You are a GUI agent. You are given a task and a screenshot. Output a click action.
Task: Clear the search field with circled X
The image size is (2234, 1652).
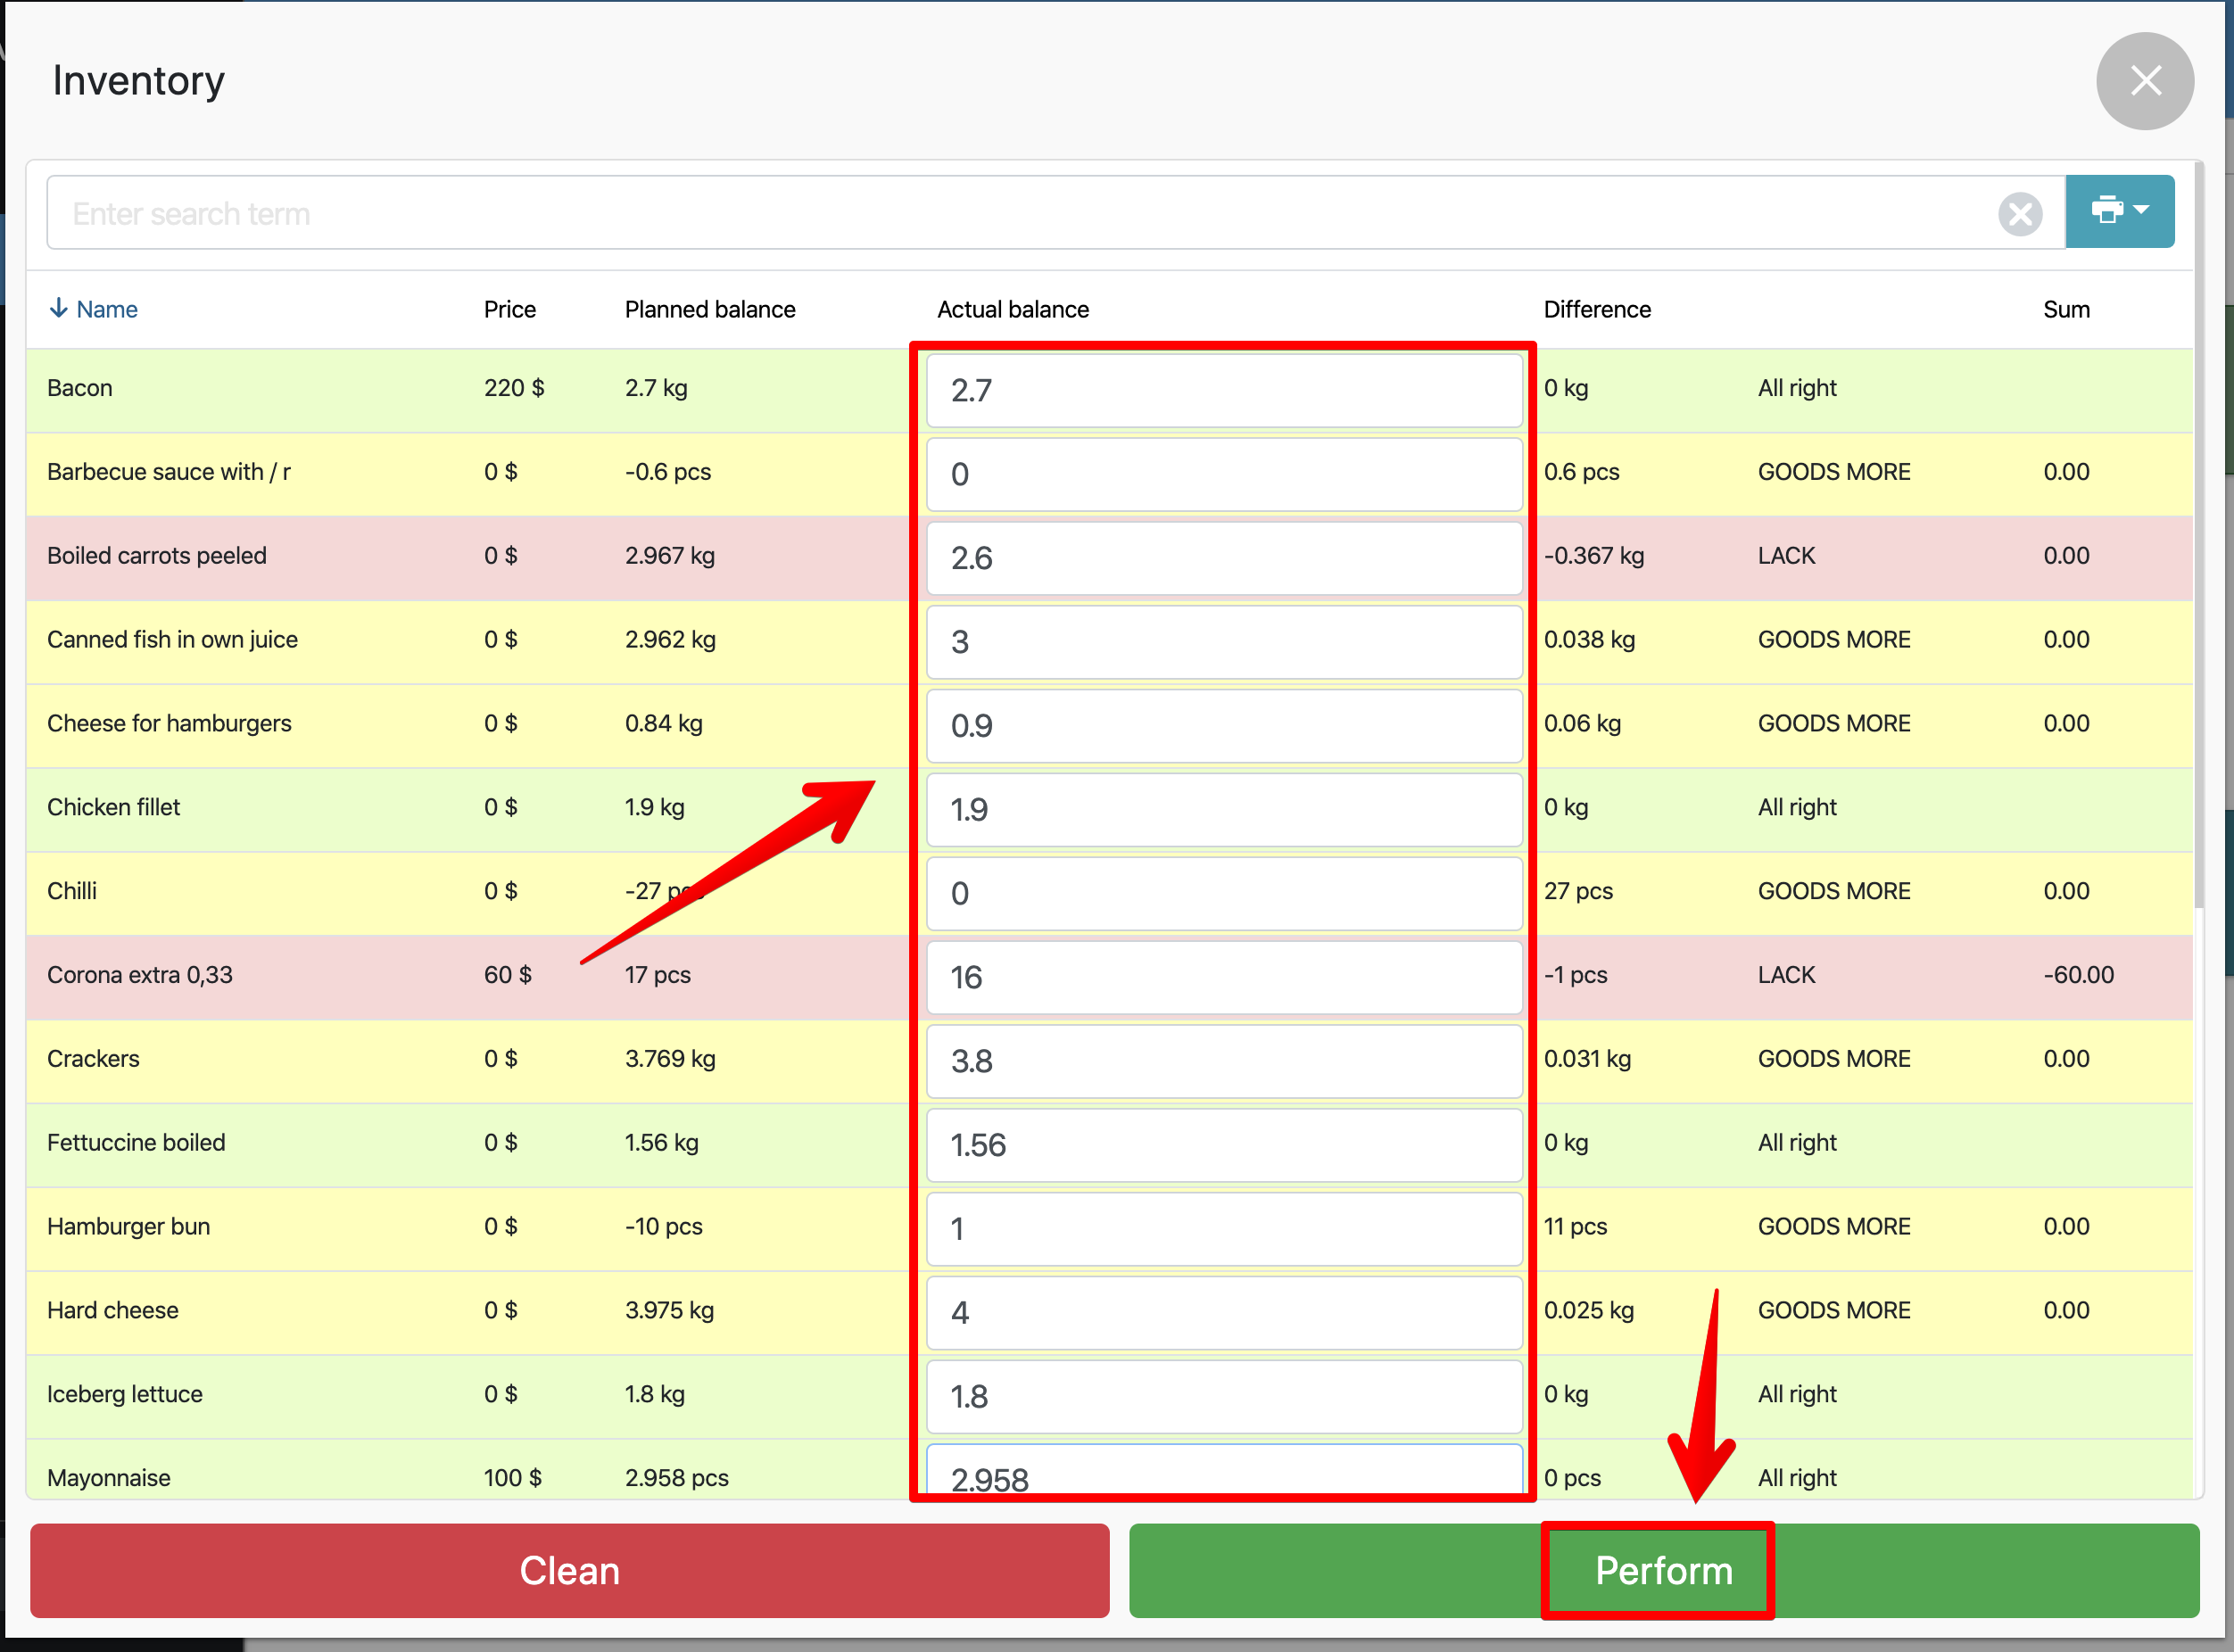[2019, 214]
